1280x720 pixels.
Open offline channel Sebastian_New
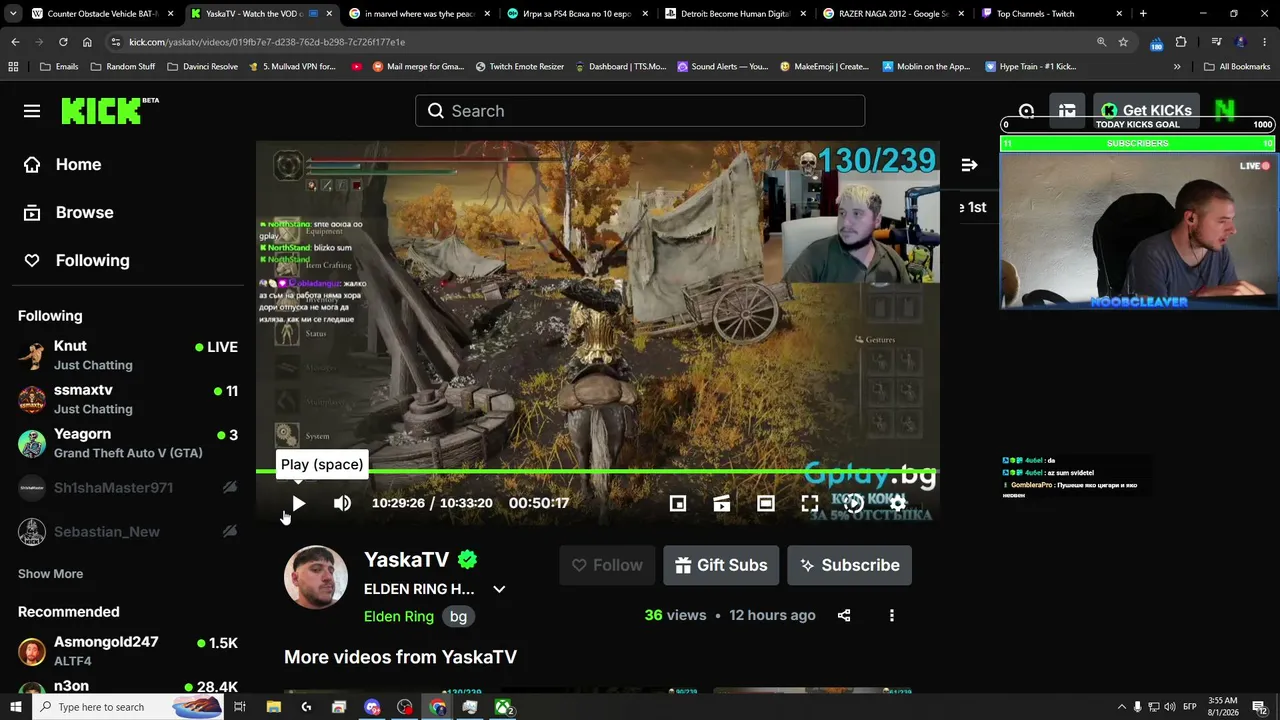tap(128, 531)
